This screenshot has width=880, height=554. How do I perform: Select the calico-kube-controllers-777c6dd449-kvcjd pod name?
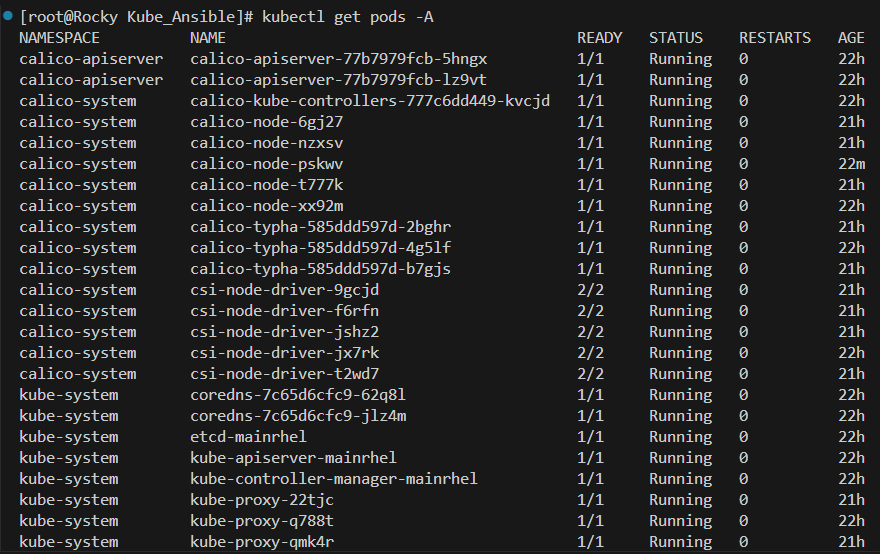(370, 101)
